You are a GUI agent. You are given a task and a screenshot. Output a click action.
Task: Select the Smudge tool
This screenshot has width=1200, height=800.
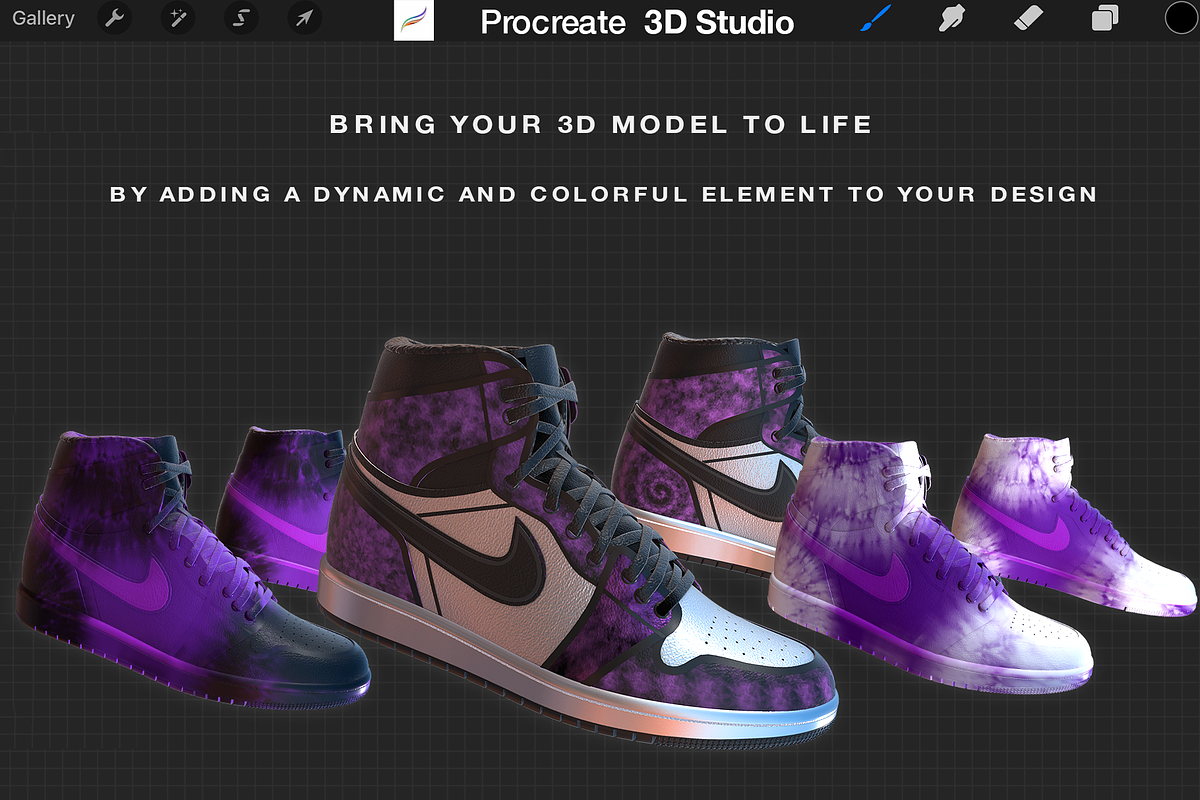(x=952, y=19)
